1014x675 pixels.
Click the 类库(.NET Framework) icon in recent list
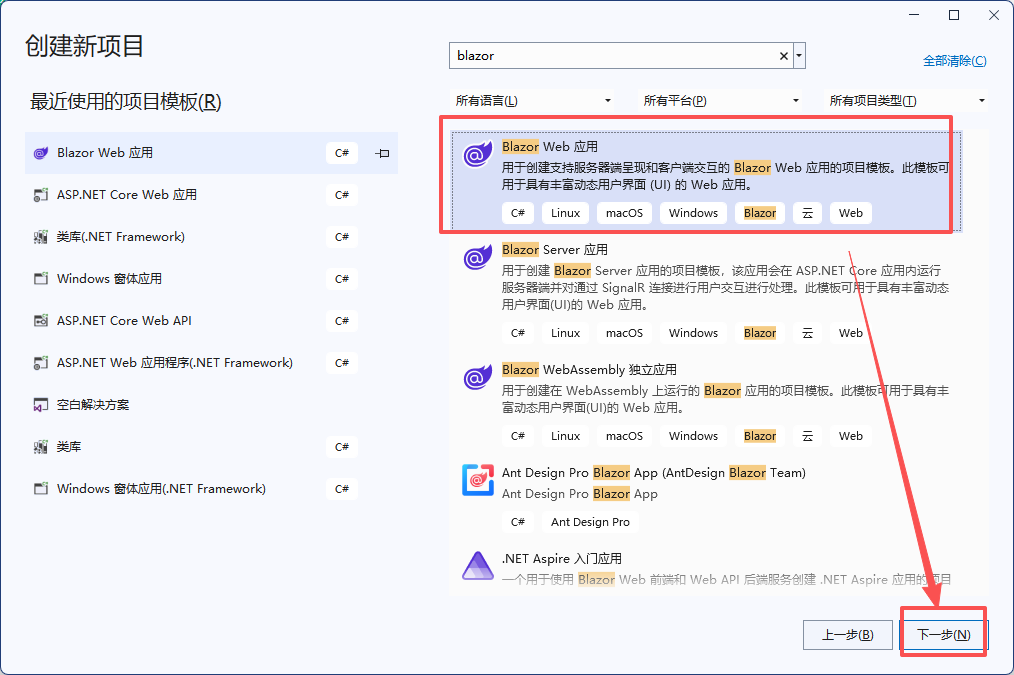tap(41, 237)
